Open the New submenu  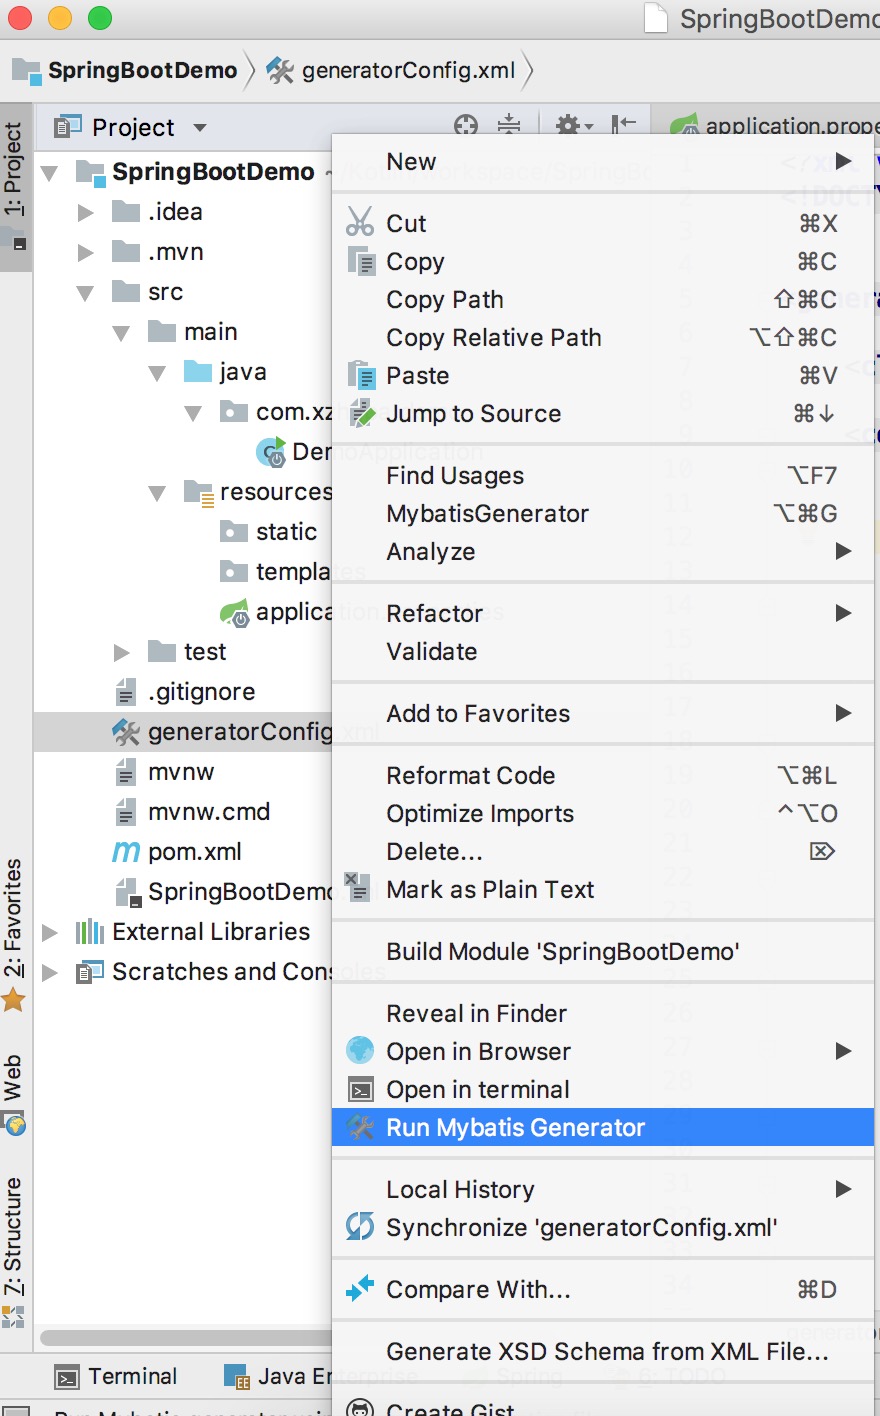[603, 161]
